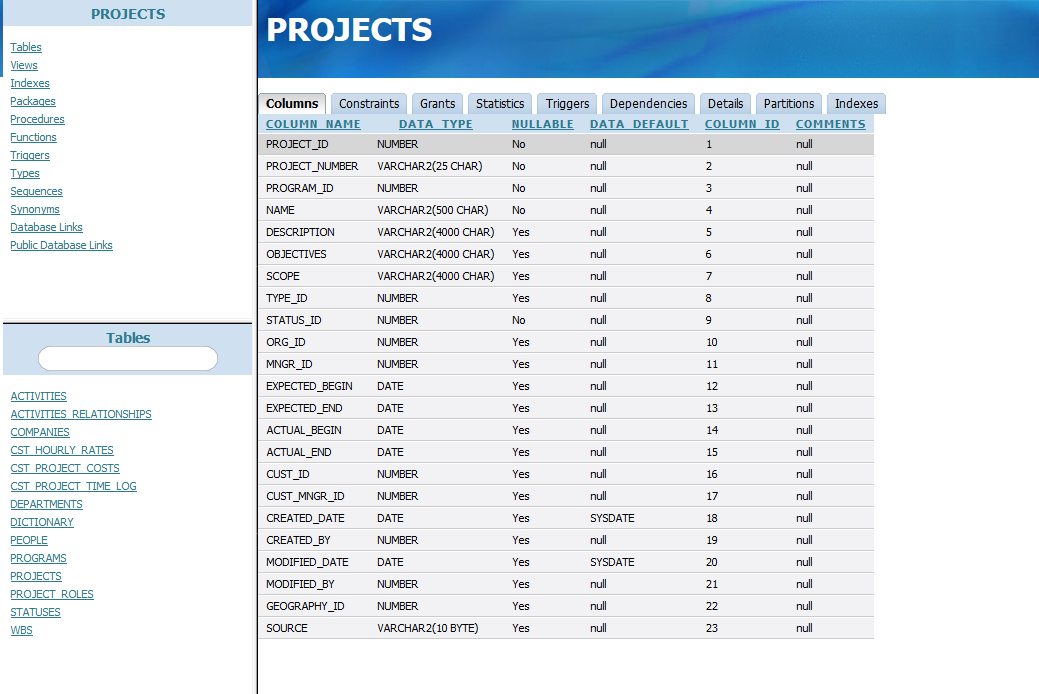Viewport: 1039px width, 694px height.
Task: Open the Views link in sidebar
Action: point(24,65)
